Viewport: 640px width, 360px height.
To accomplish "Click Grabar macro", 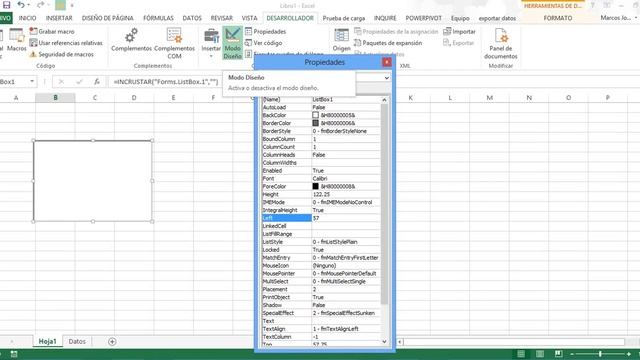I will click(52, 31).
